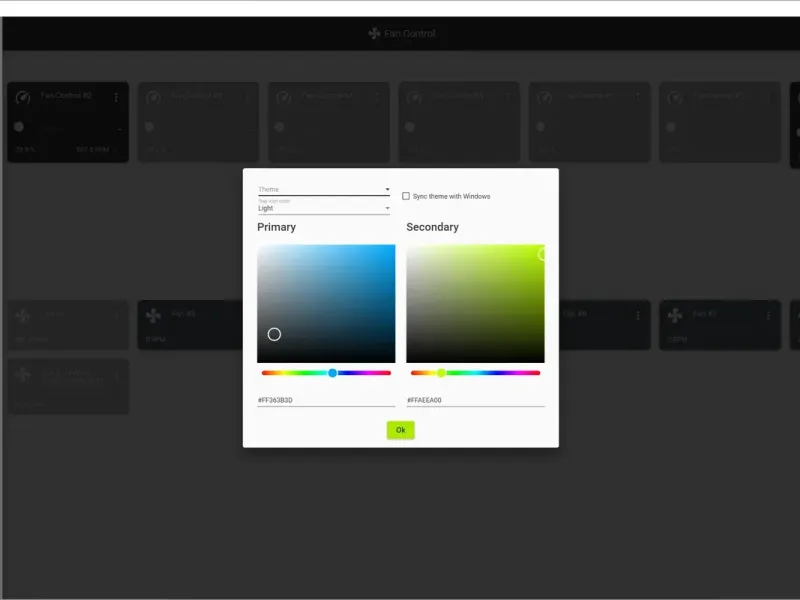Click the fan icon on Fan #3 card
The width and height of the screenshot is (800, 600).
[x=153, y=316]
